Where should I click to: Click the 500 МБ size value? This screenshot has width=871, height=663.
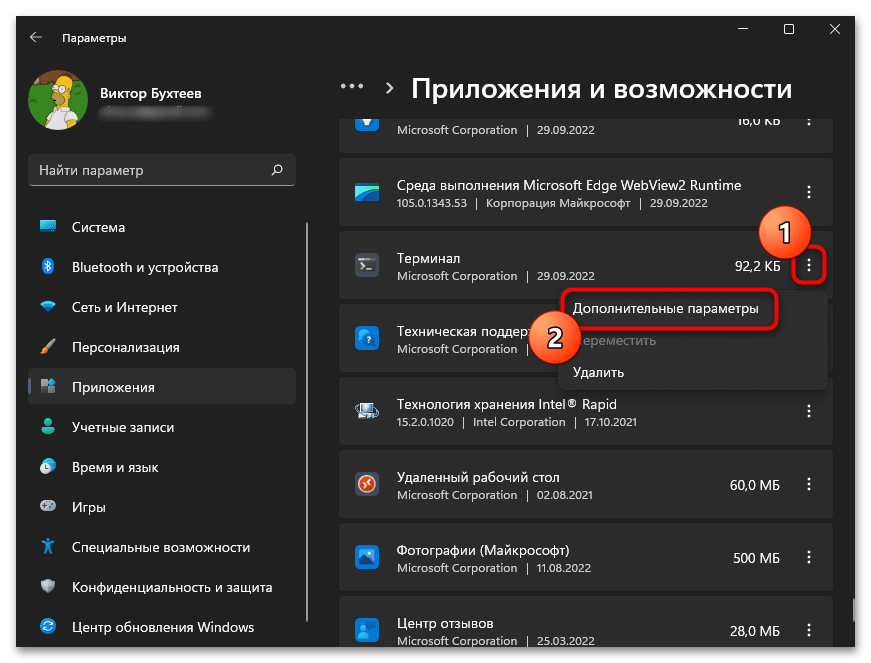click(757, 558)
